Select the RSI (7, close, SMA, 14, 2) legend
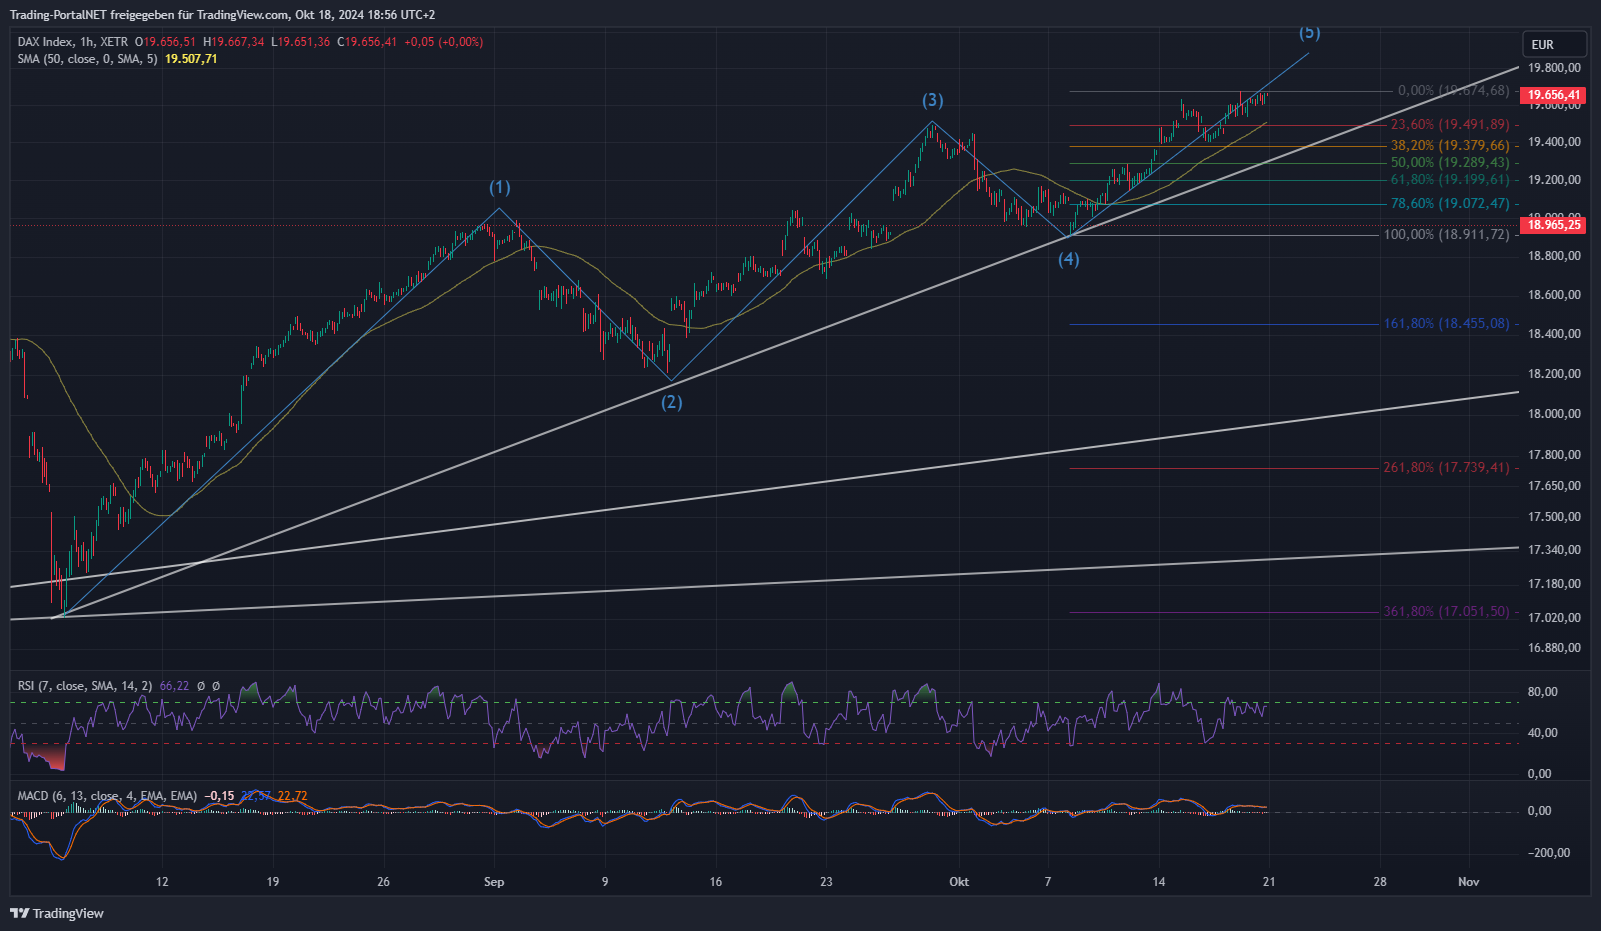The image size is (1601, 931). tap(85, 686)
